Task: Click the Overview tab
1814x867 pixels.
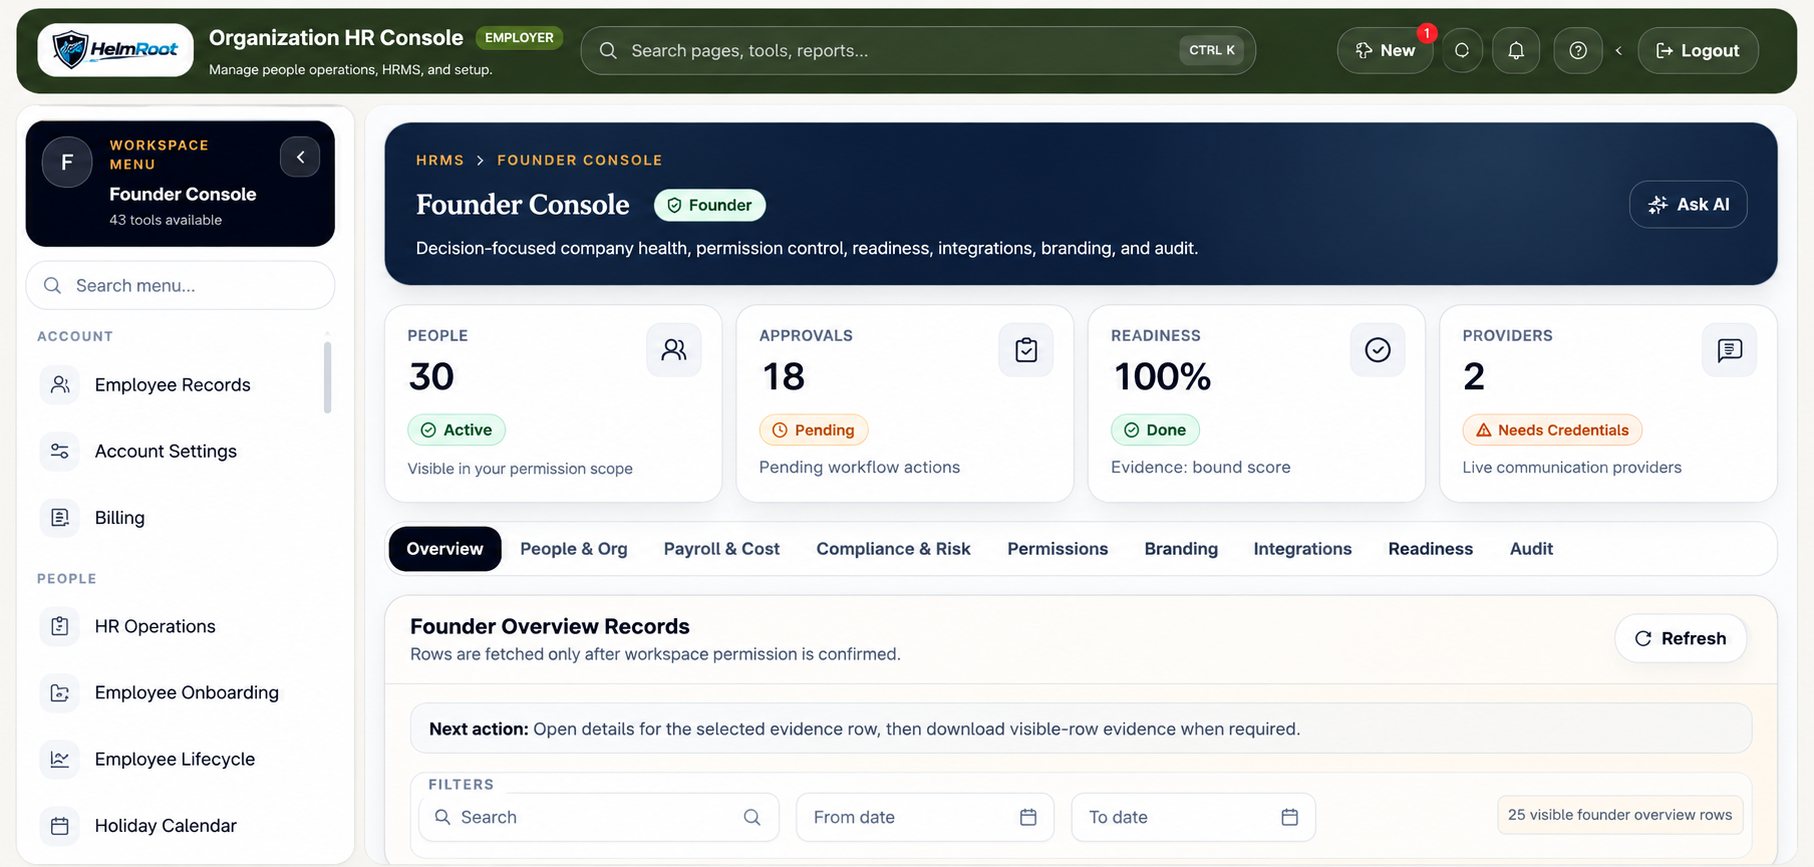Action: pos(445,549)
